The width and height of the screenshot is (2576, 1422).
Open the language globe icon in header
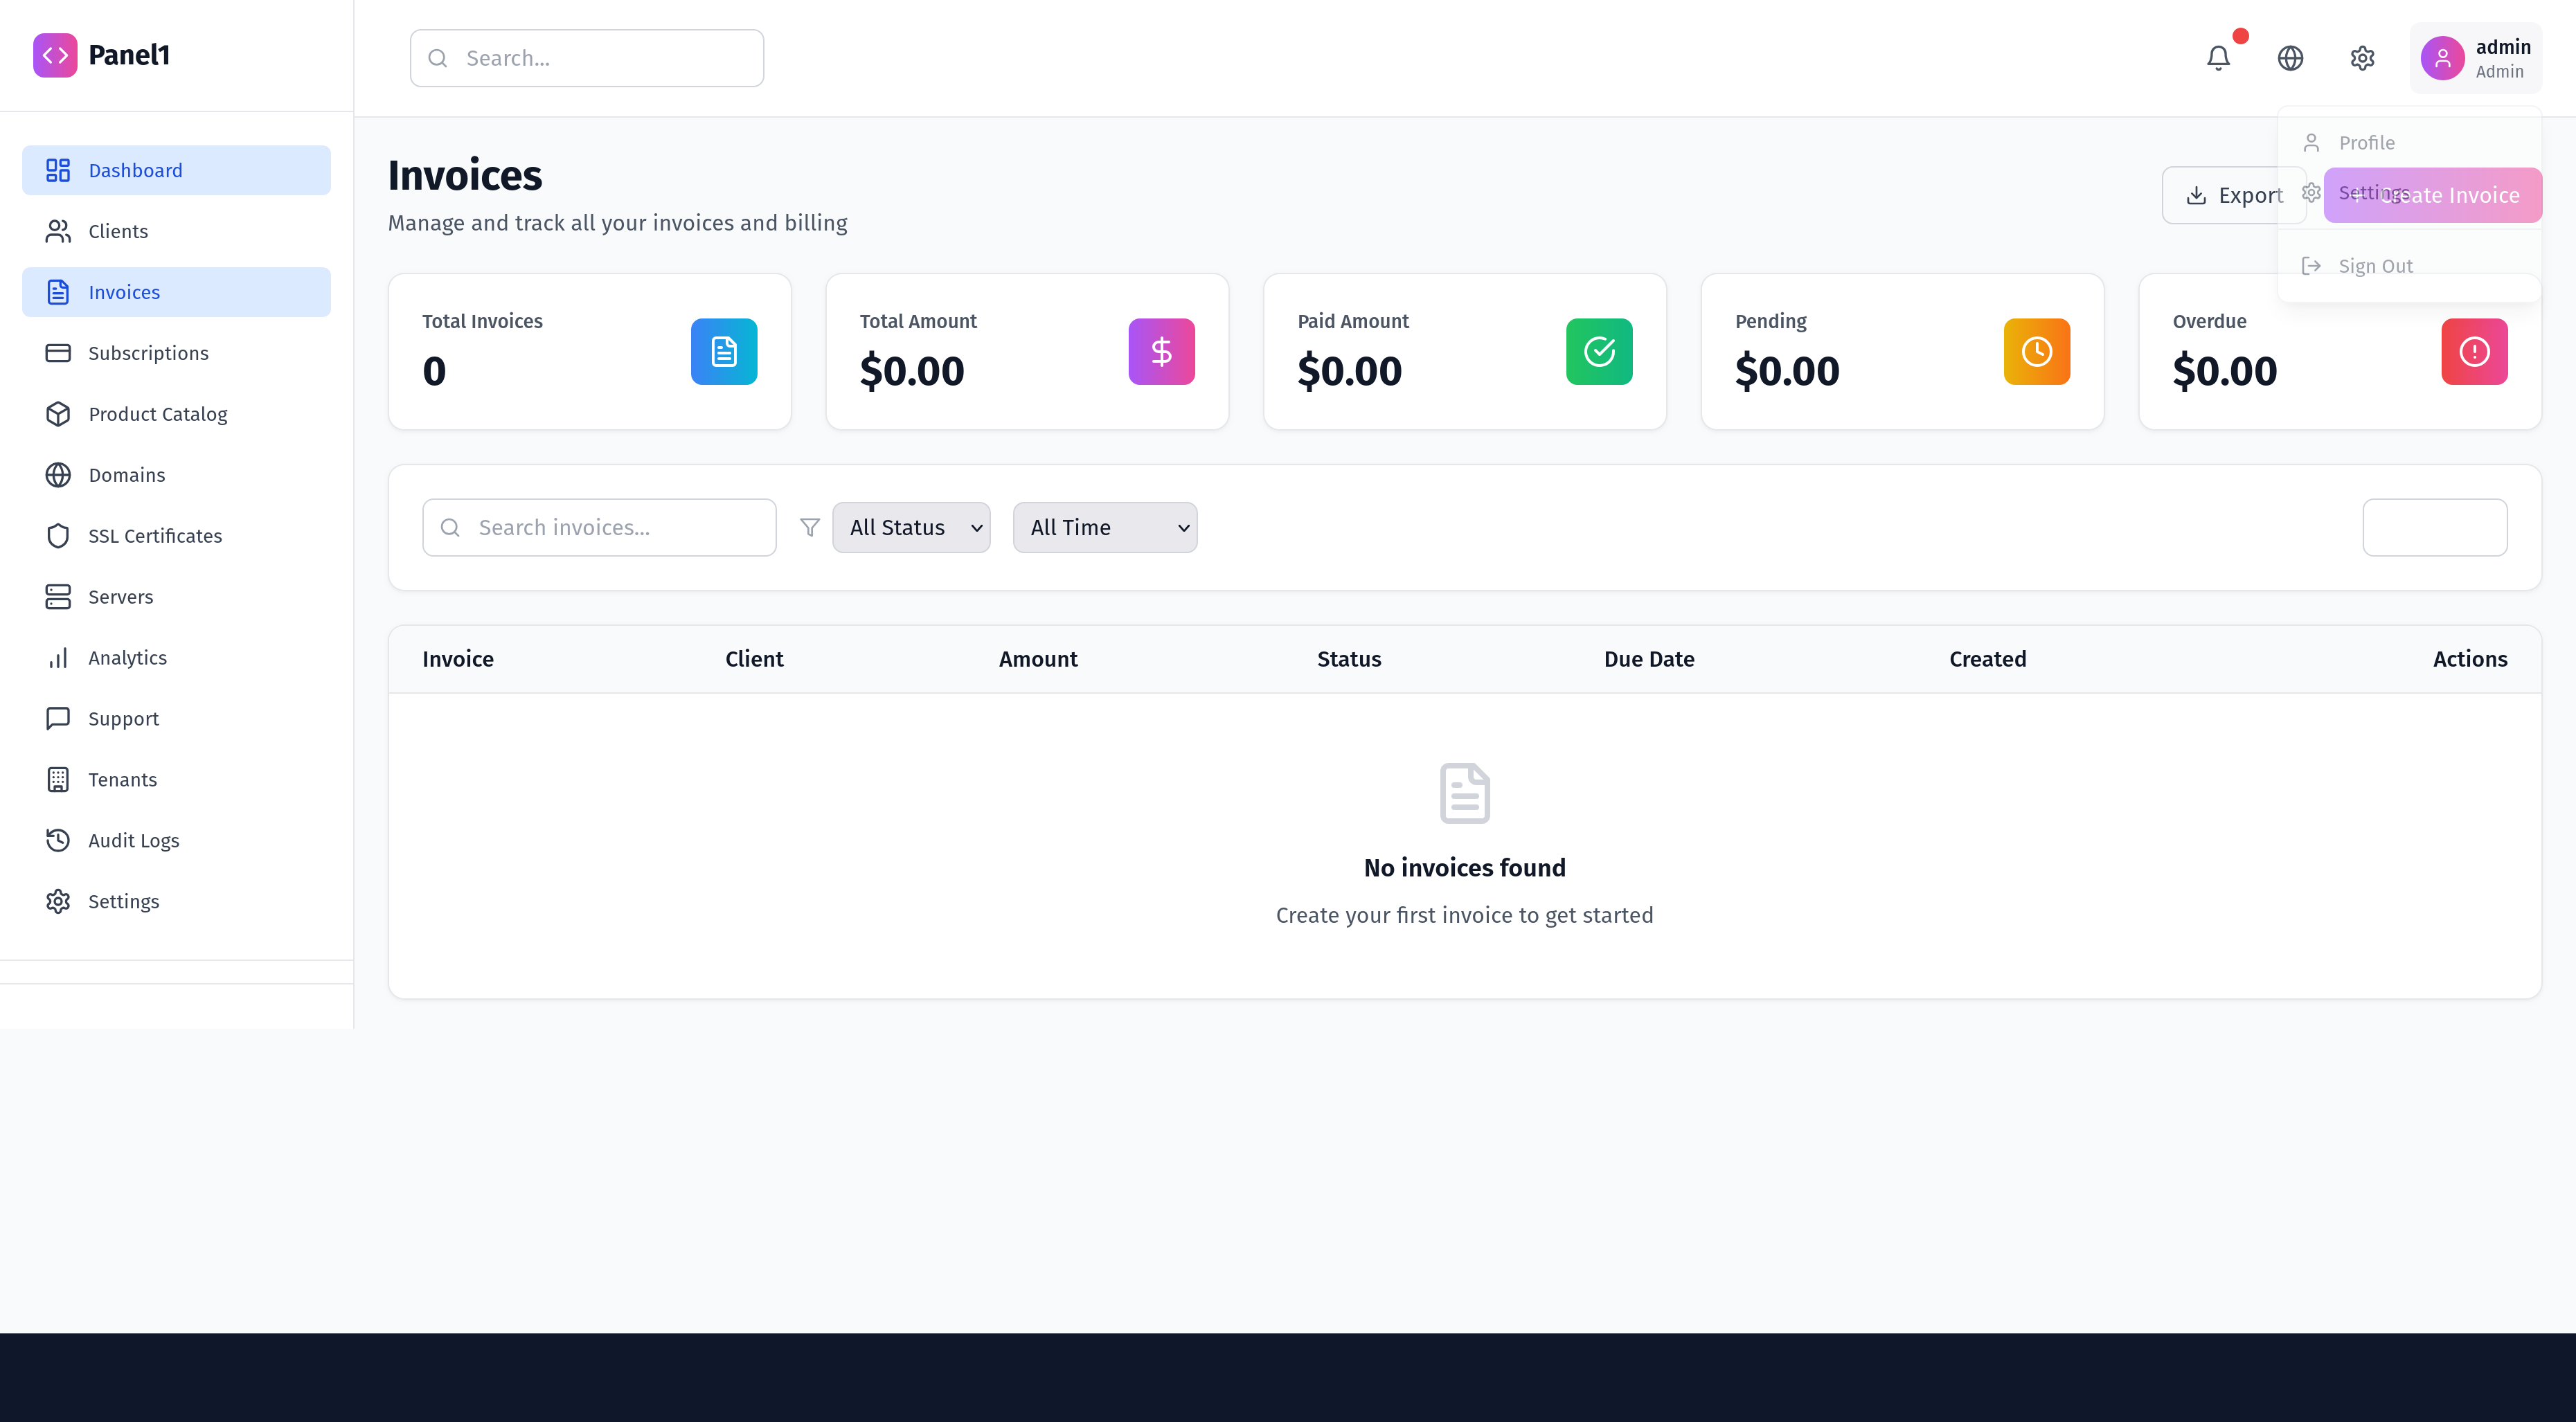(2290, 58)
